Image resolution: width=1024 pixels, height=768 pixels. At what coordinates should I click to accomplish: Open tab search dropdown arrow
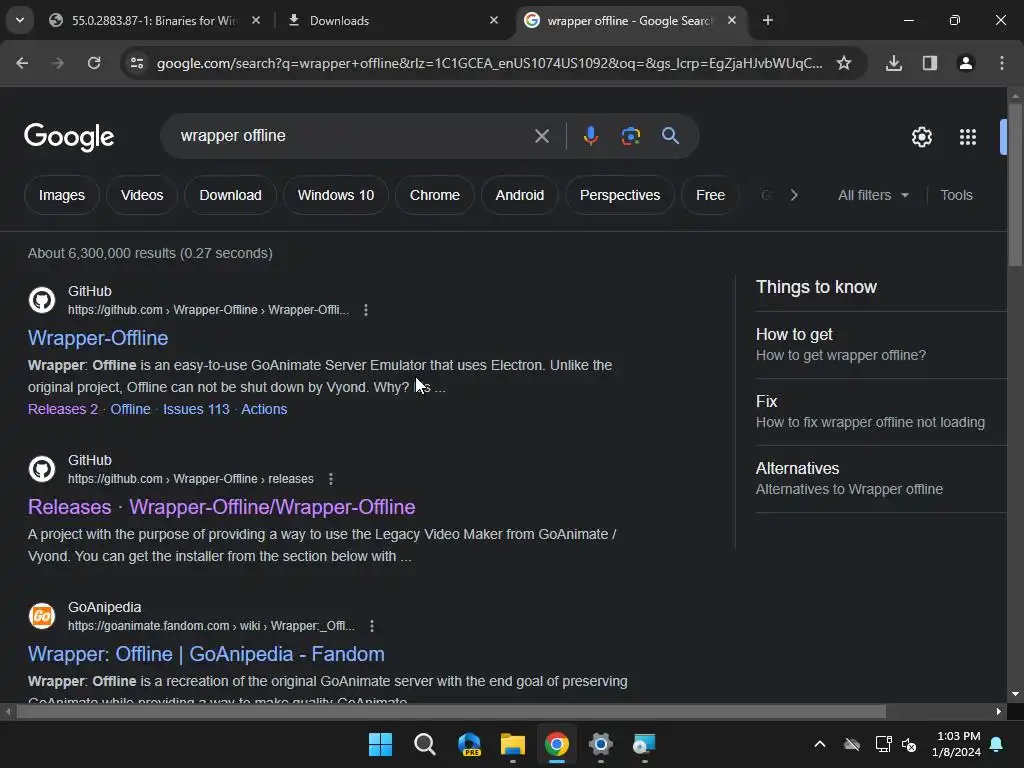(x=20, y=20)
